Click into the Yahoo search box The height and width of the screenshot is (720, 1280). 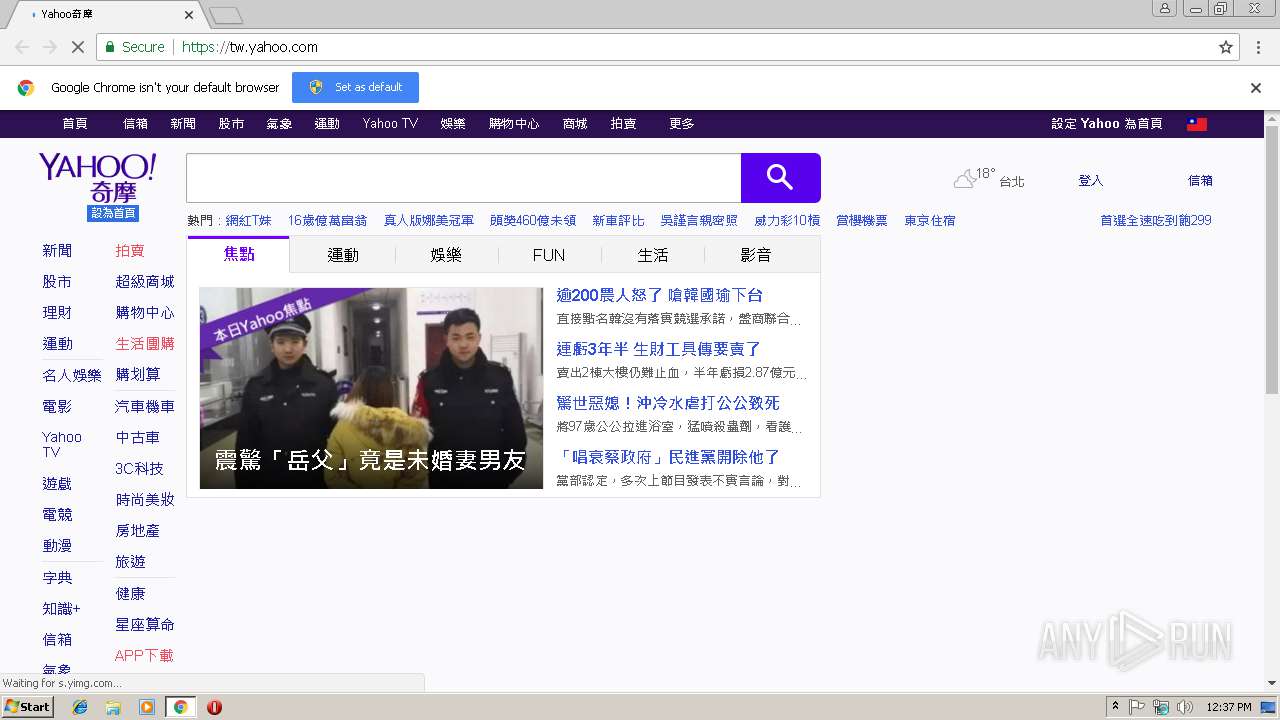coord(463,178)
